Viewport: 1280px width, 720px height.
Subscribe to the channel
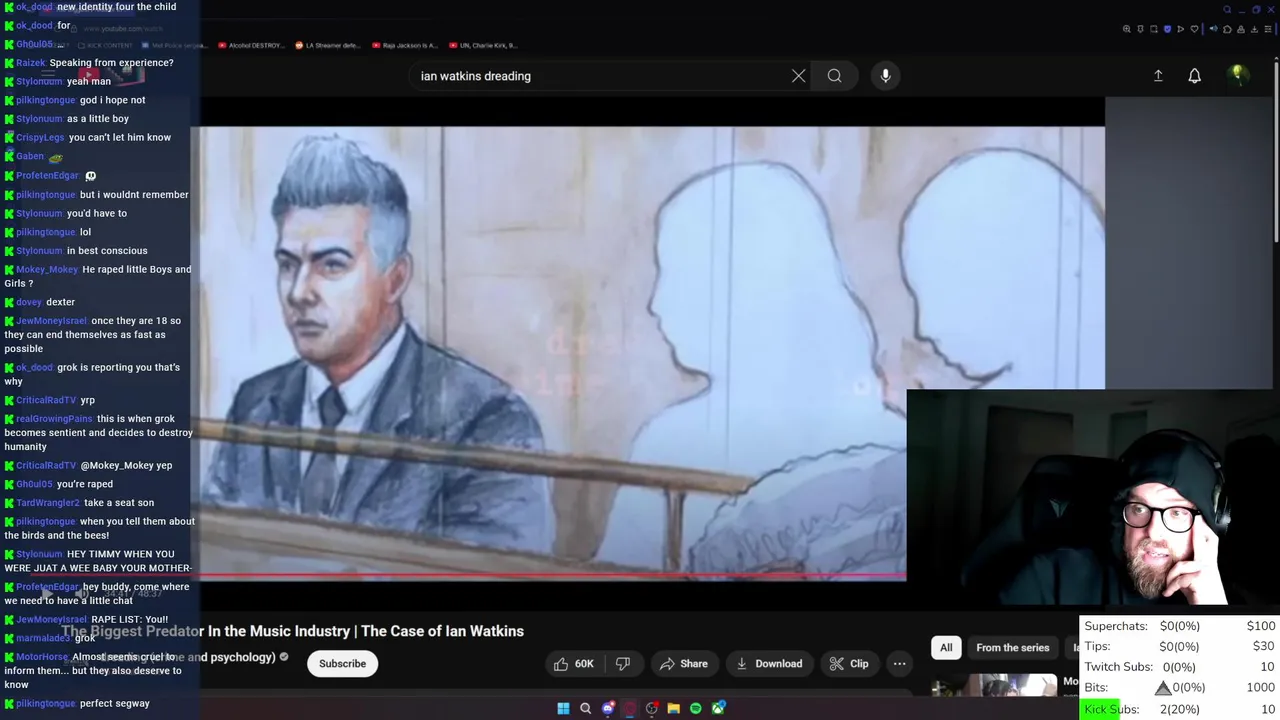click(x=342, y=663)
